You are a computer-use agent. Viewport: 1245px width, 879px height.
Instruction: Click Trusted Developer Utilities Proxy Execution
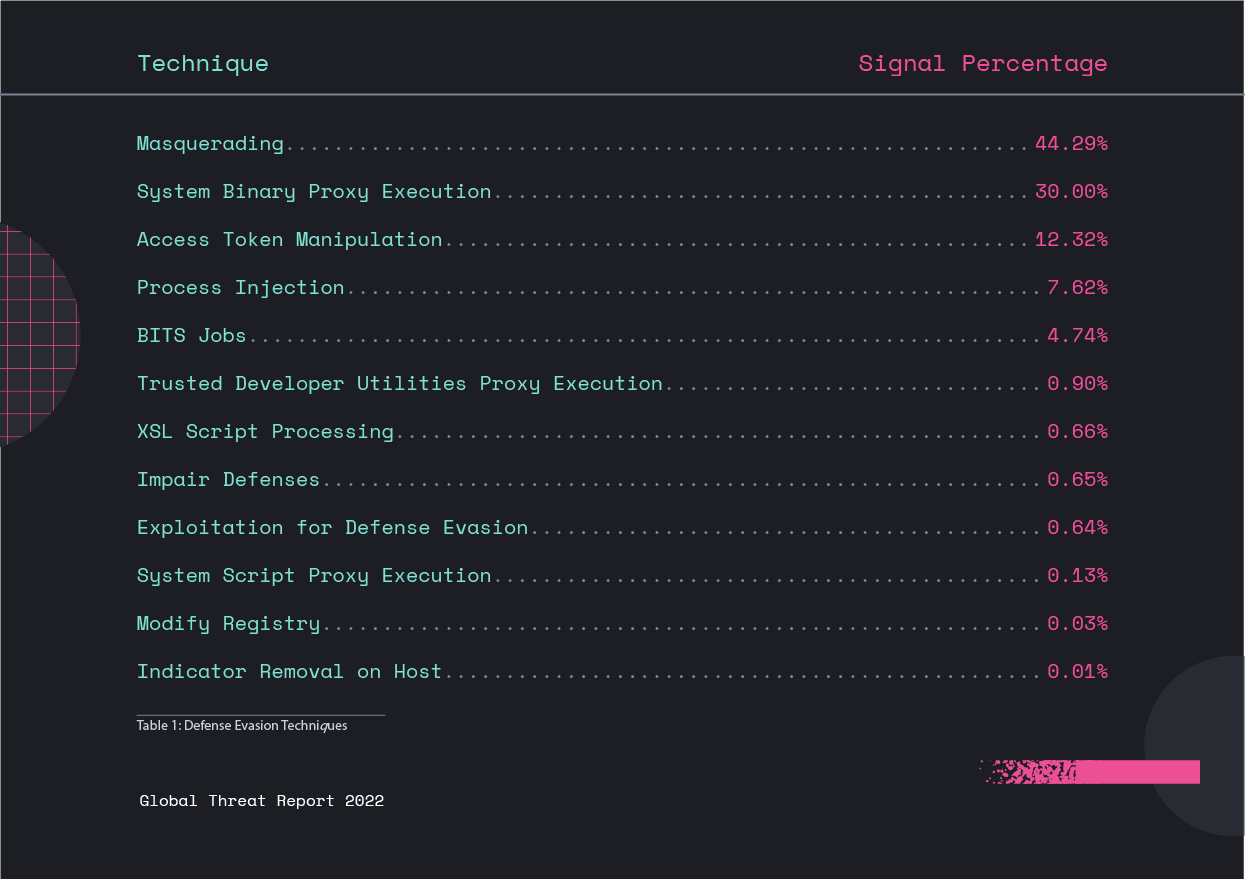(399, 383)
